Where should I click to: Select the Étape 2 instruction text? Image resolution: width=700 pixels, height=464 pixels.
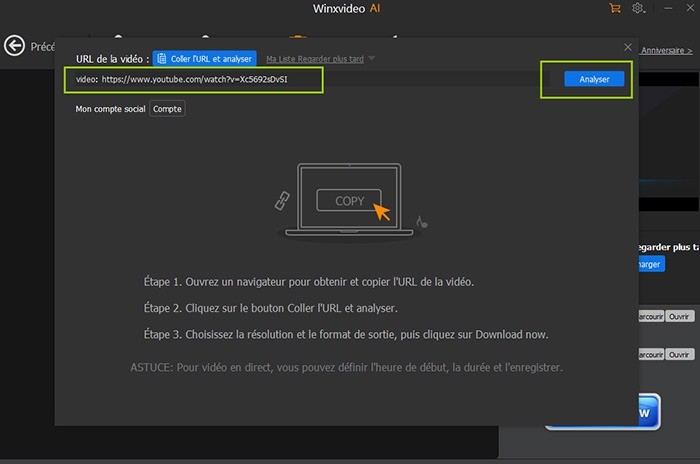click(271, 308)
